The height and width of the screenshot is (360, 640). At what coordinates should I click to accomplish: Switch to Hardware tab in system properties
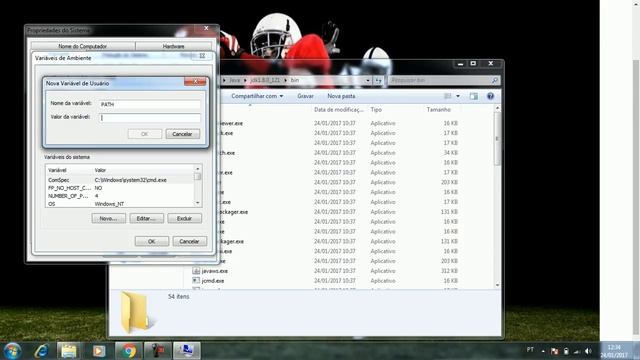(x=173, y=46)
